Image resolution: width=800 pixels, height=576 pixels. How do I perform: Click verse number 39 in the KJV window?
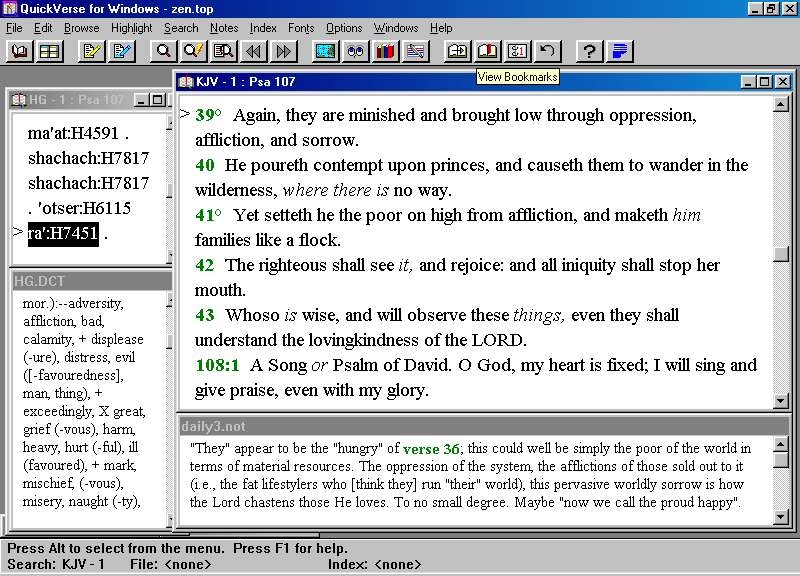click(205, 115)
